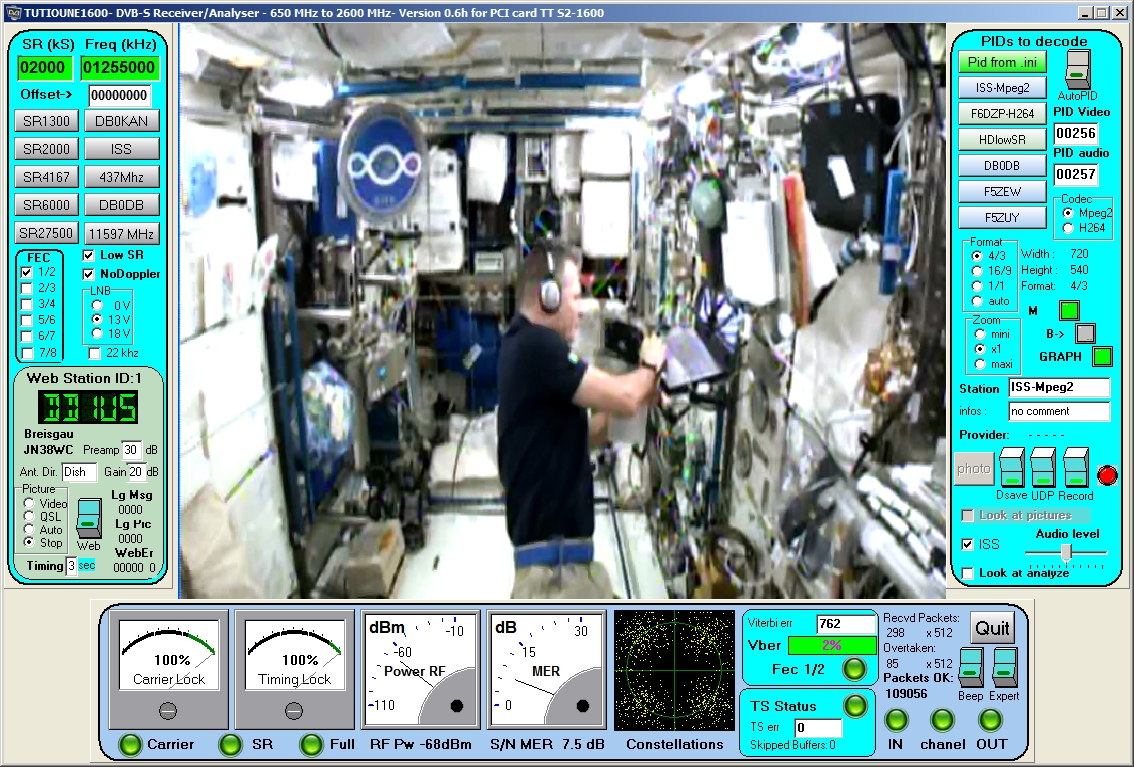Choose 18V LNB voltage option
This screenshot has width=1134, height=767.
(97, 333)
